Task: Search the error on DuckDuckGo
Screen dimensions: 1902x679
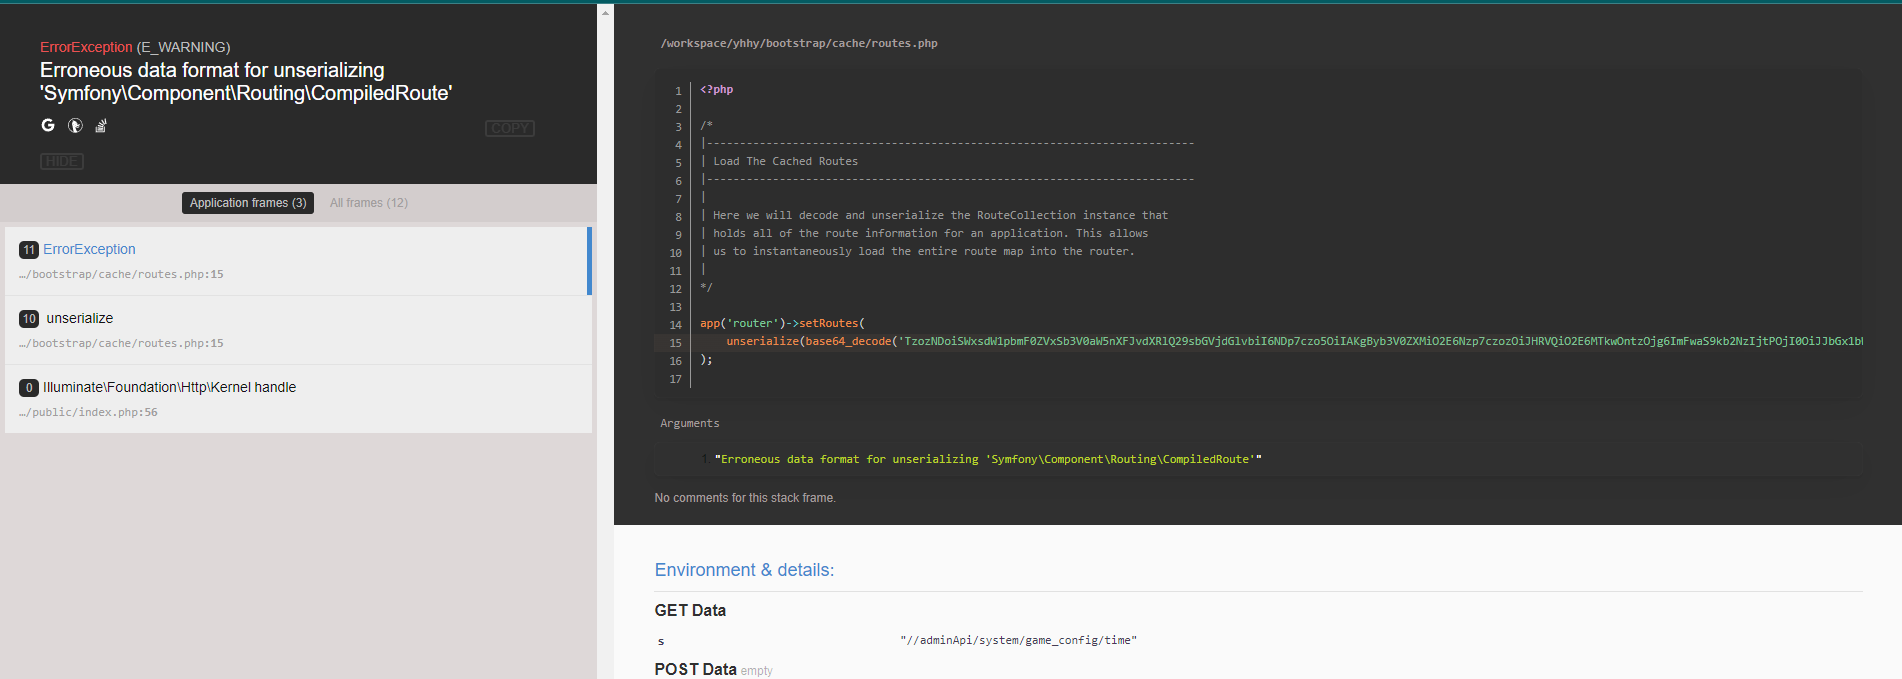Action: coord(75,125)
